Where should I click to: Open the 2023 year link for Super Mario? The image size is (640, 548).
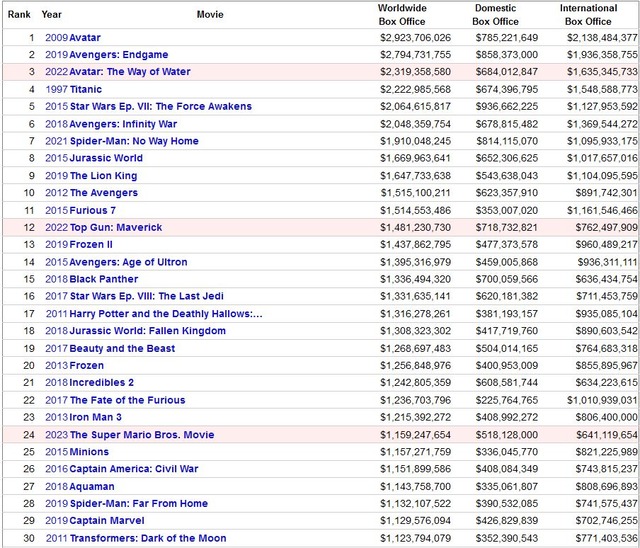[56, 435]
